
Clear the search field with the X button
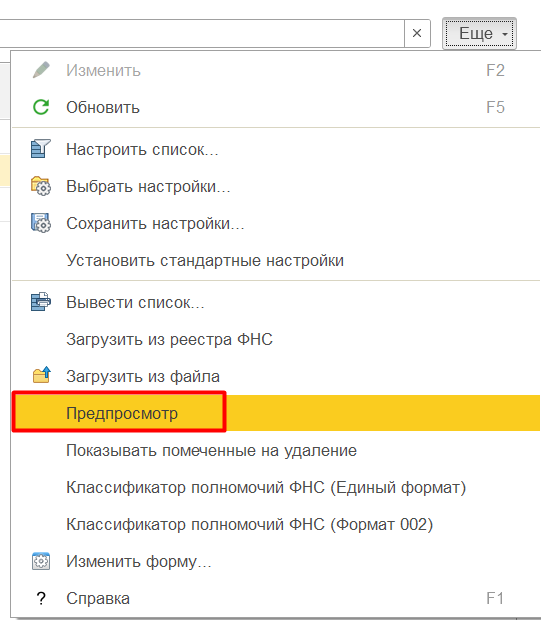tap(417, 33)
